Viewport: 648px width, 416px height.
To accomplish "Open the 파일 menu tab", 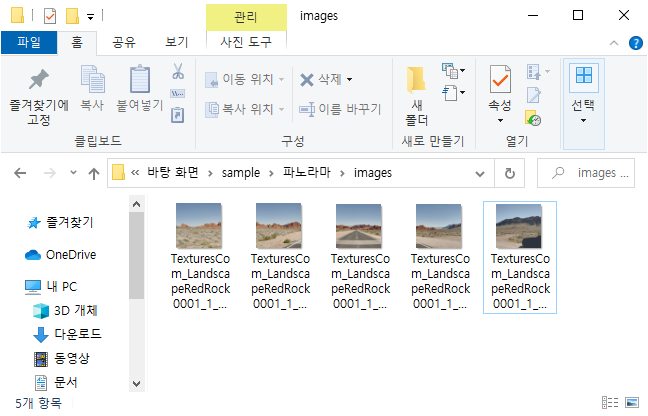I will coord(29,43).
